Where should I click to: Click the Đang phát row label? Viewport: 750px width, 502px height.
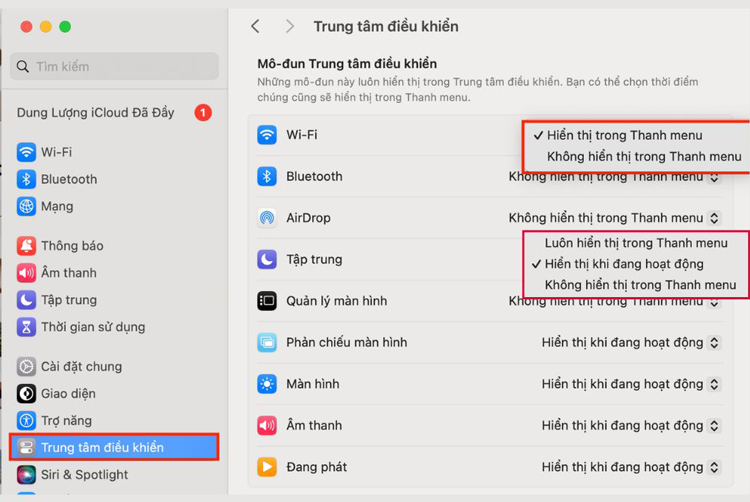click(x=317, y=467)
